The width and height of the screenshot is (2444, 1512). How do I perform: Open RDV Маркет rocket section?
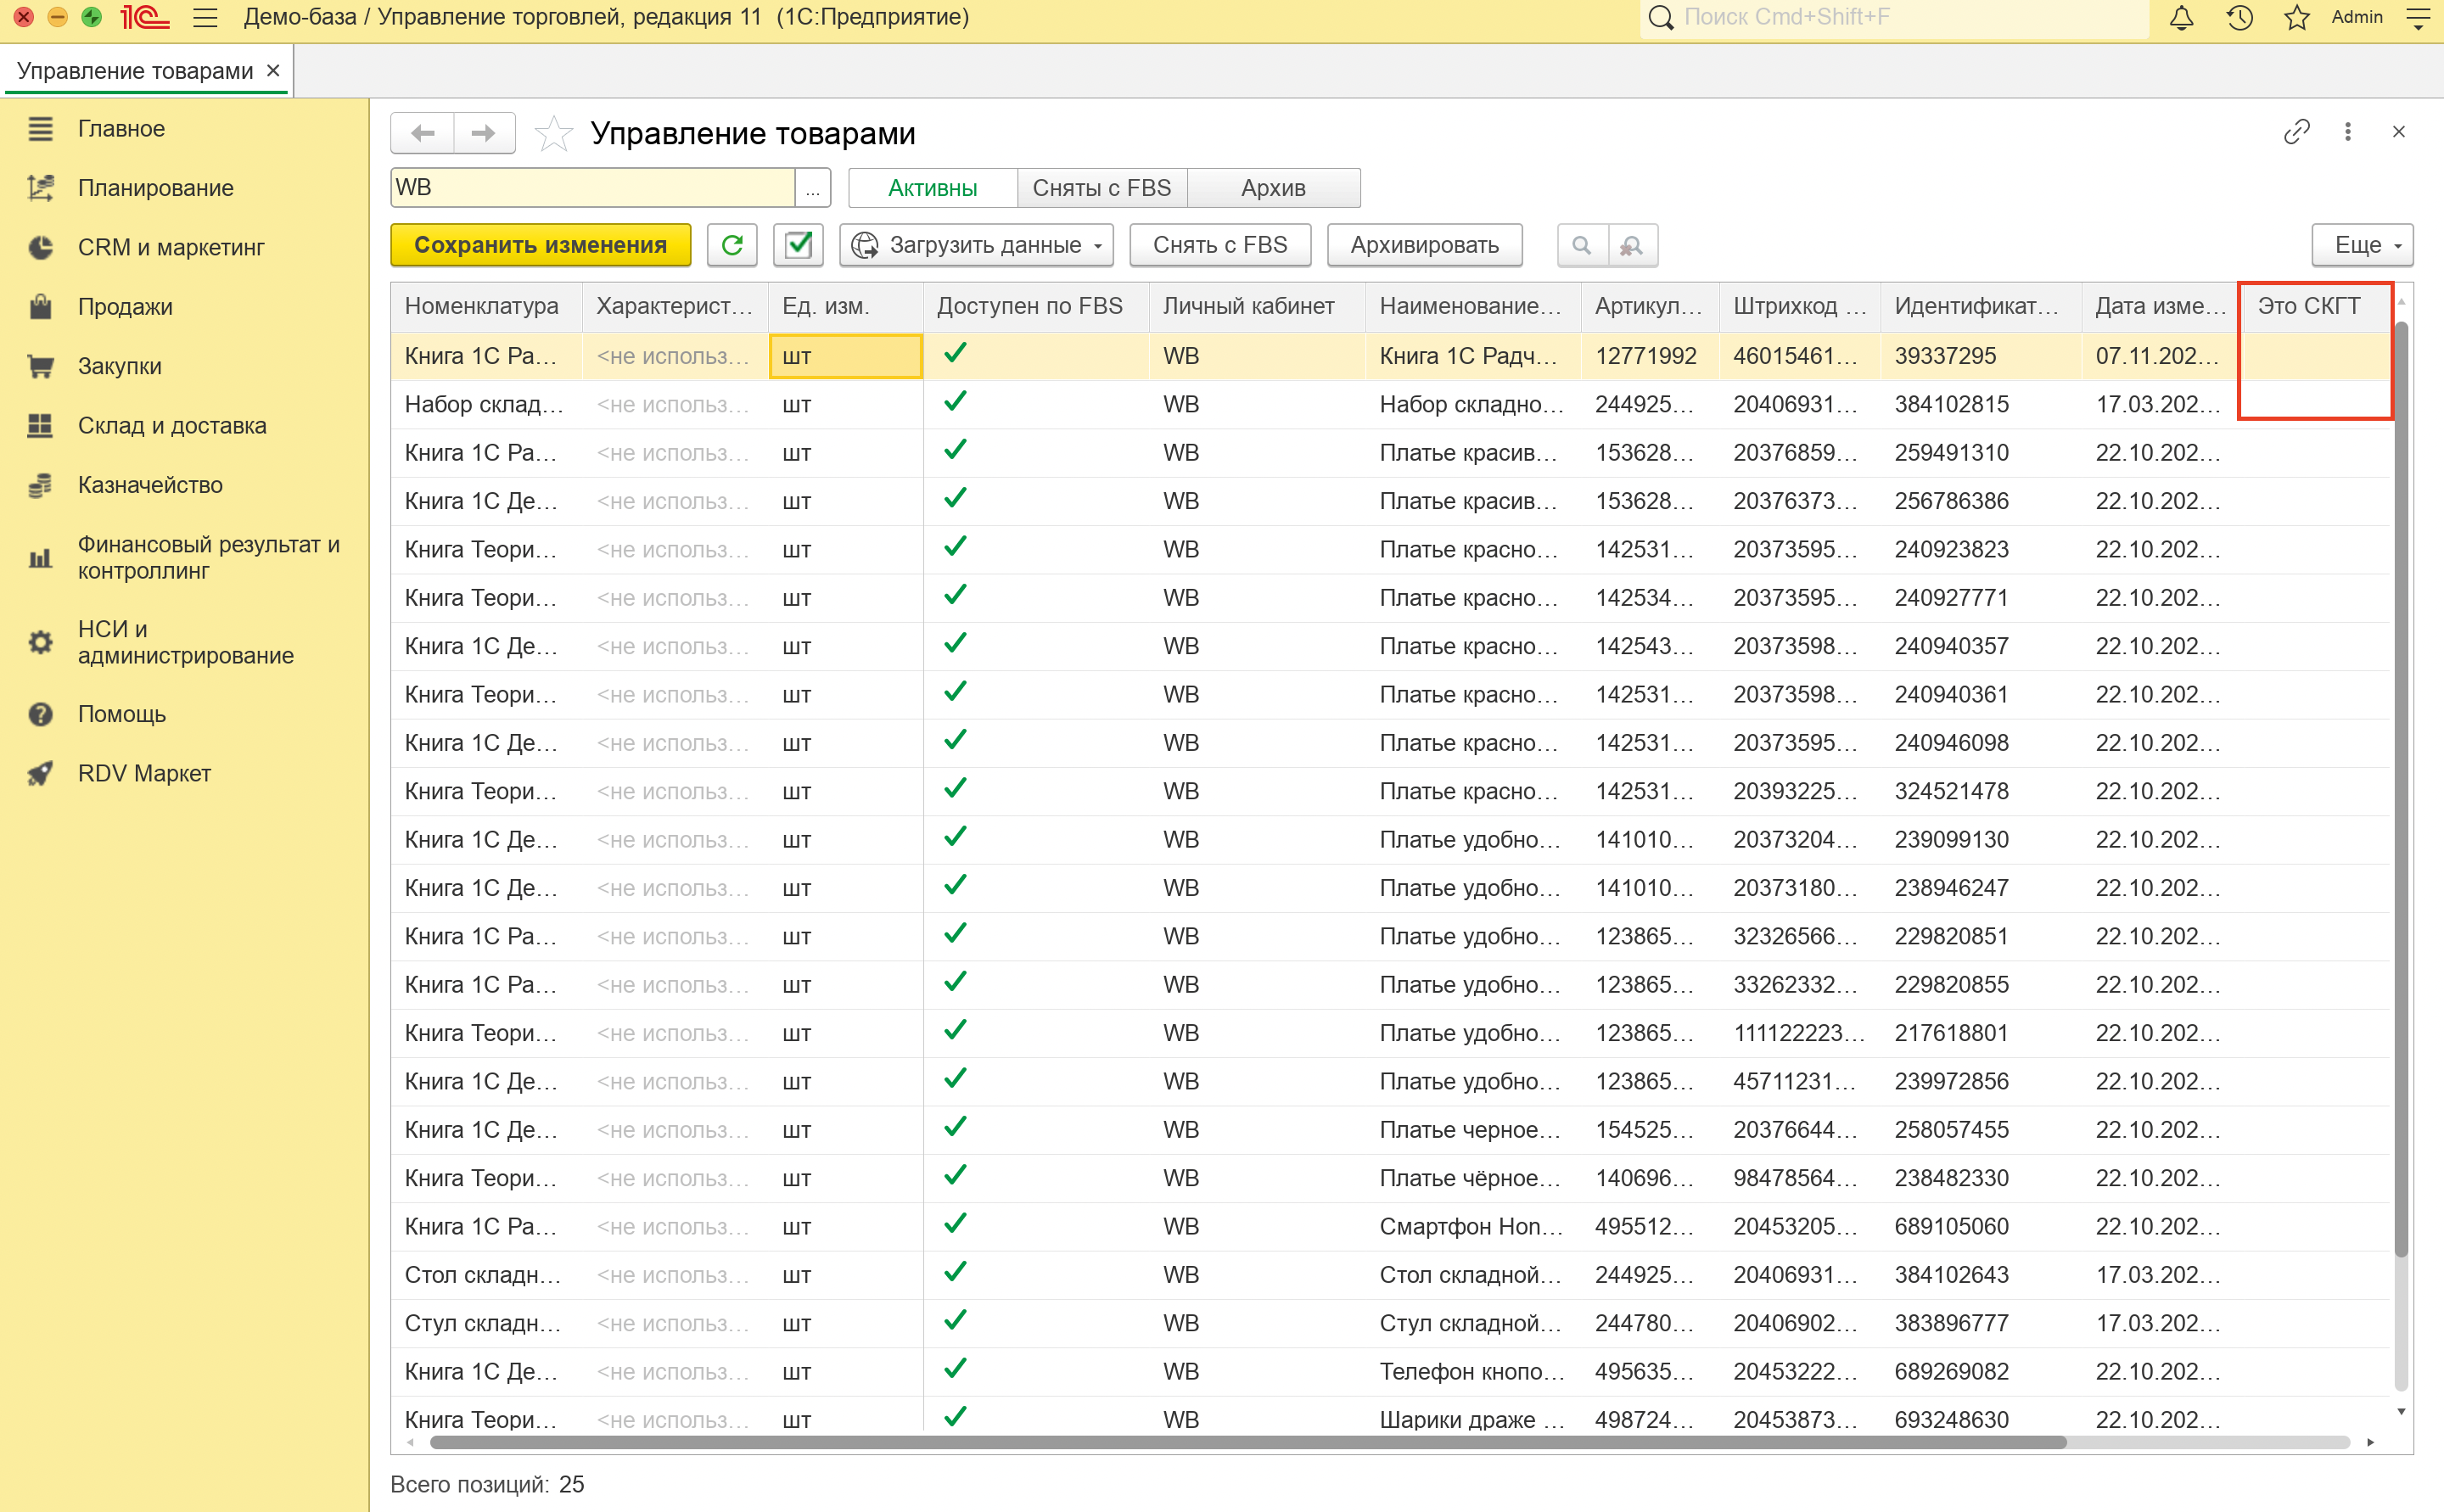click(x=144, y=773)
